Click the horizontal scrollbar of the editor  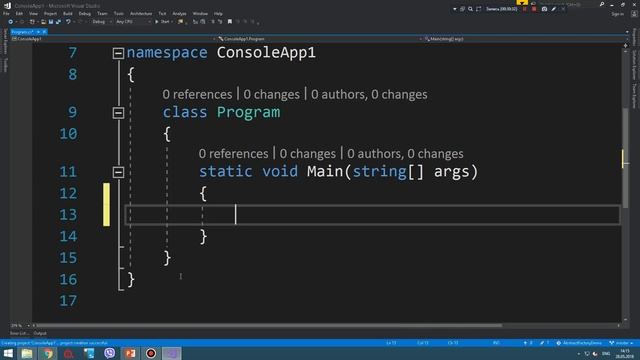[269, 326]
